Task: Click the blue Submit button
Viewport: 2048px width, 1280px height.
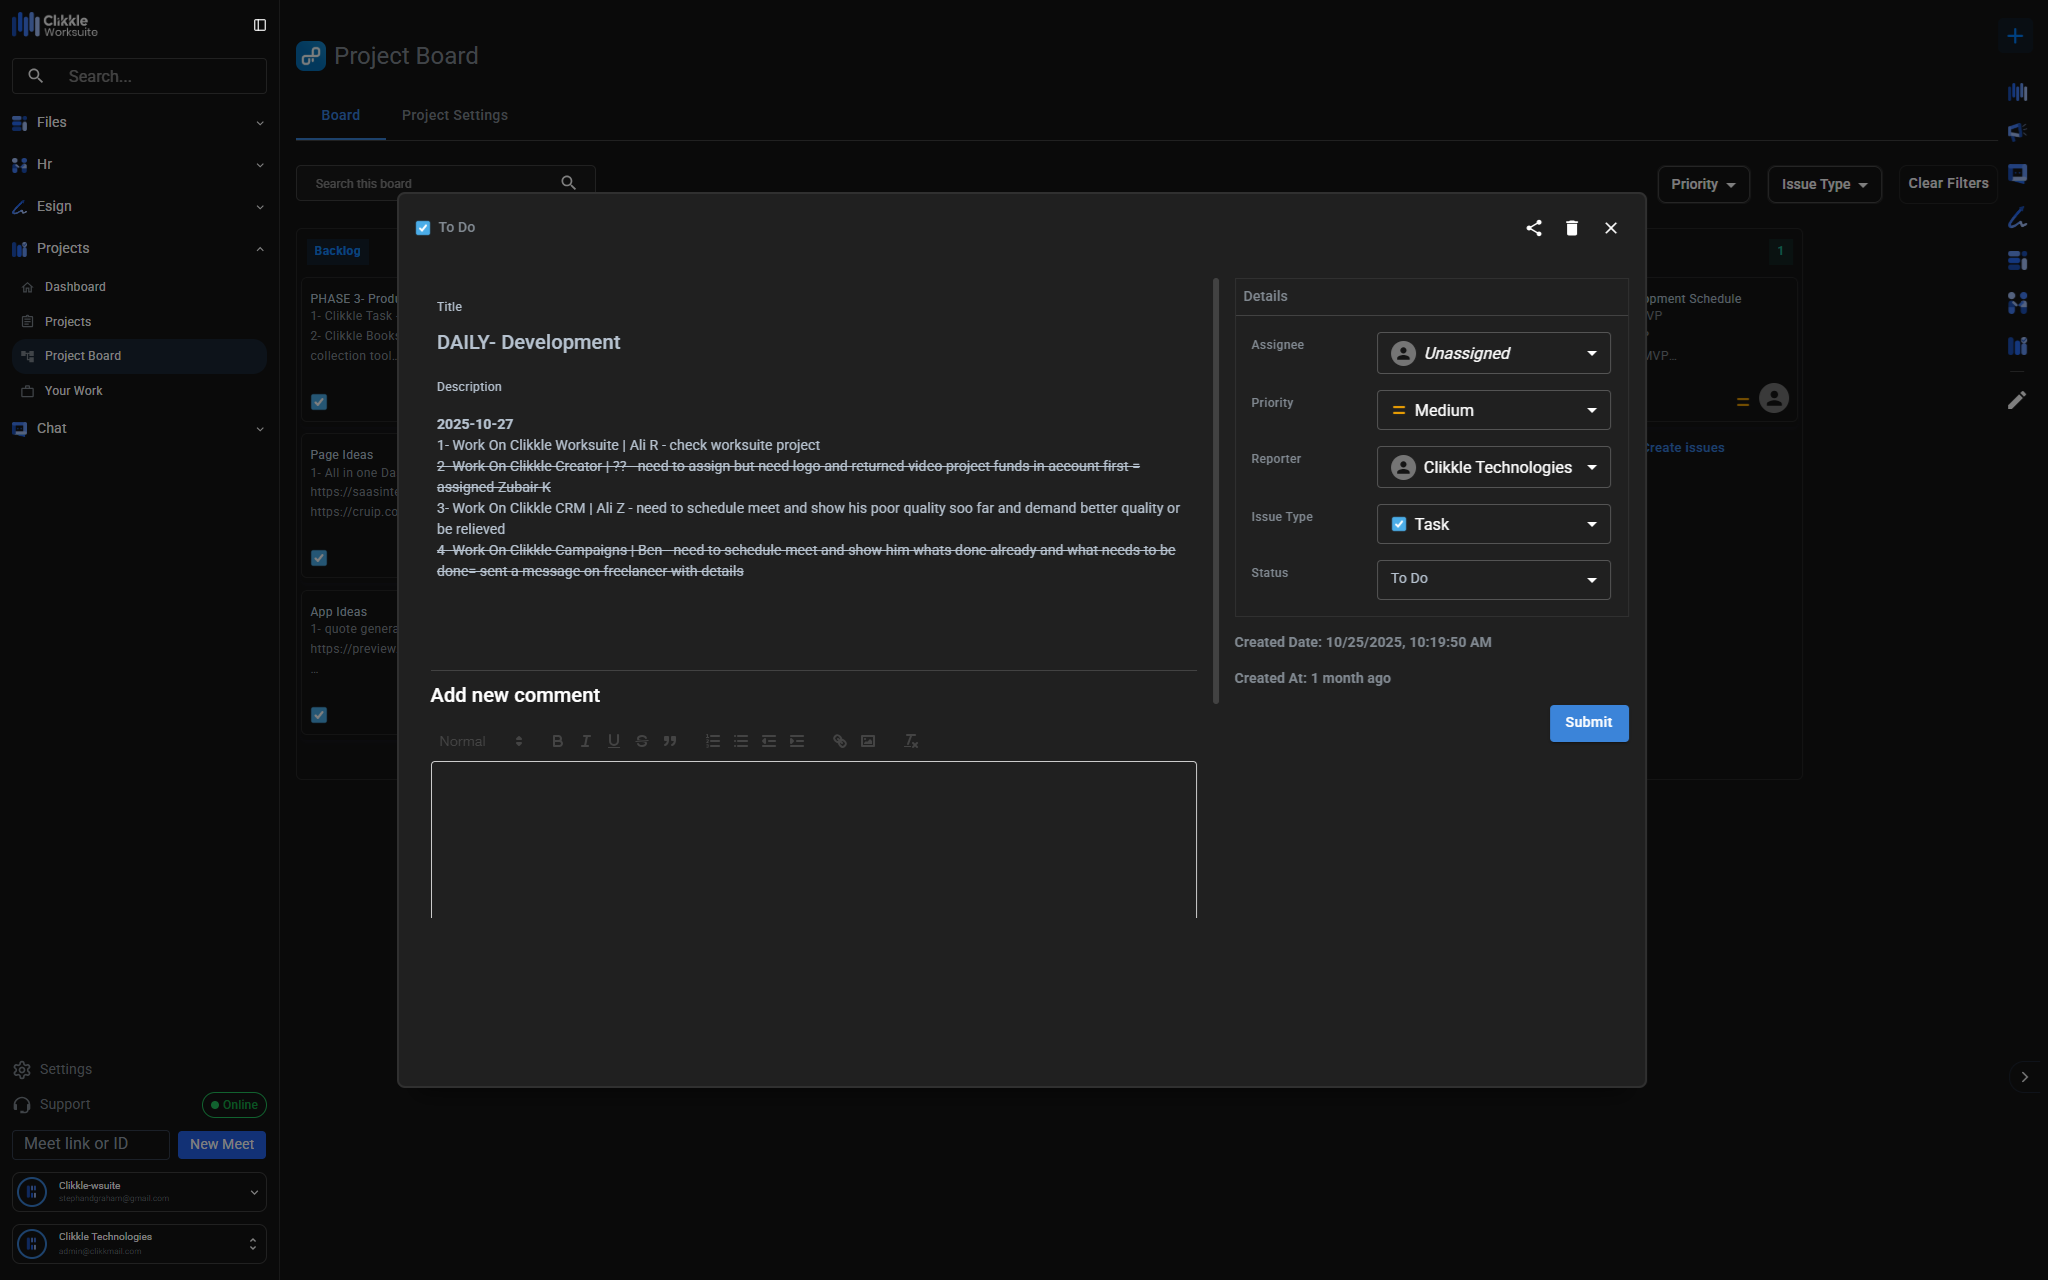Action: 1588,723
